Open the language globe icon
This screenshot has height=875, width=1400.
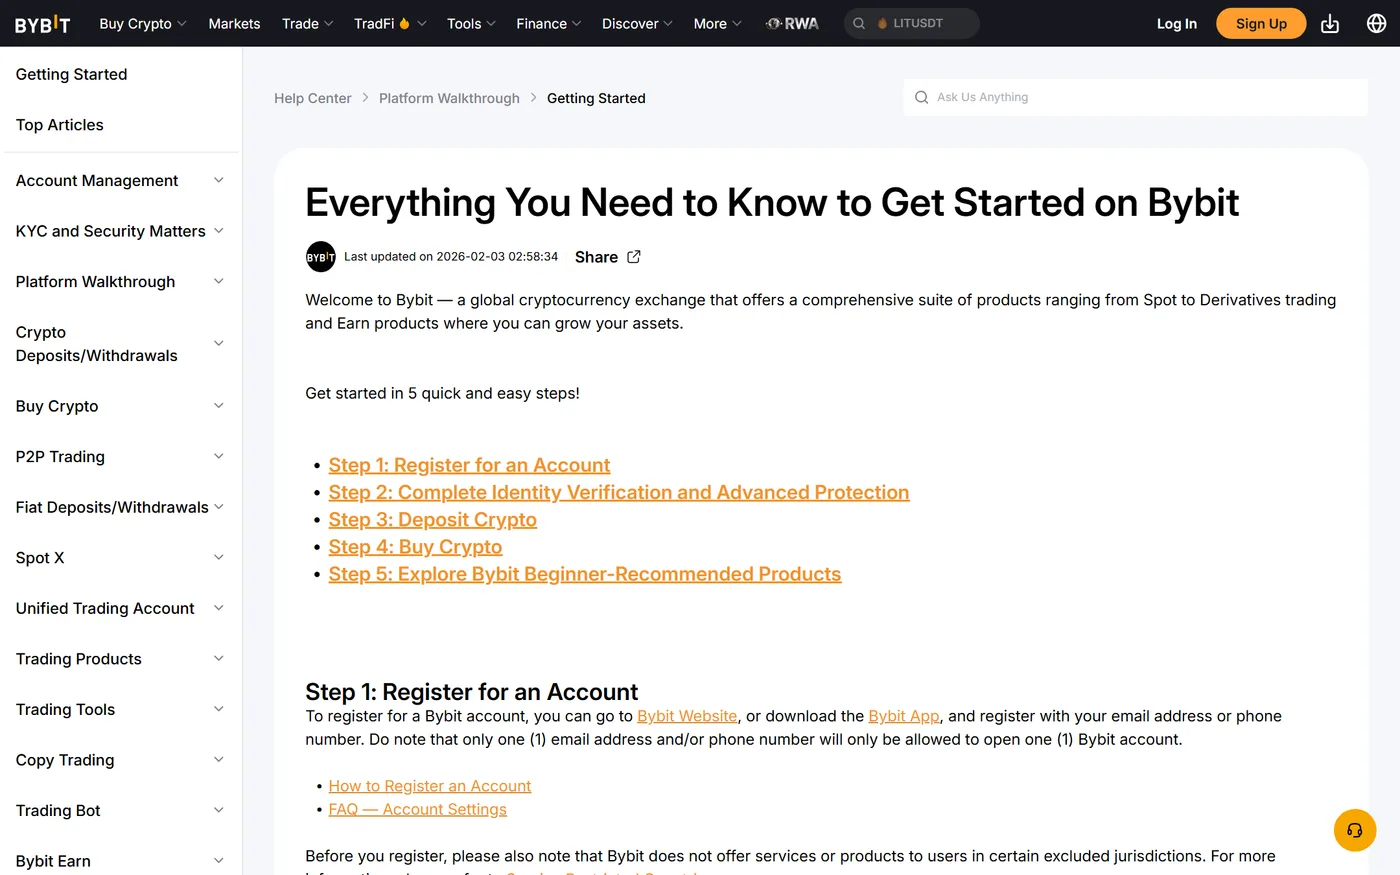[1377, 24]
